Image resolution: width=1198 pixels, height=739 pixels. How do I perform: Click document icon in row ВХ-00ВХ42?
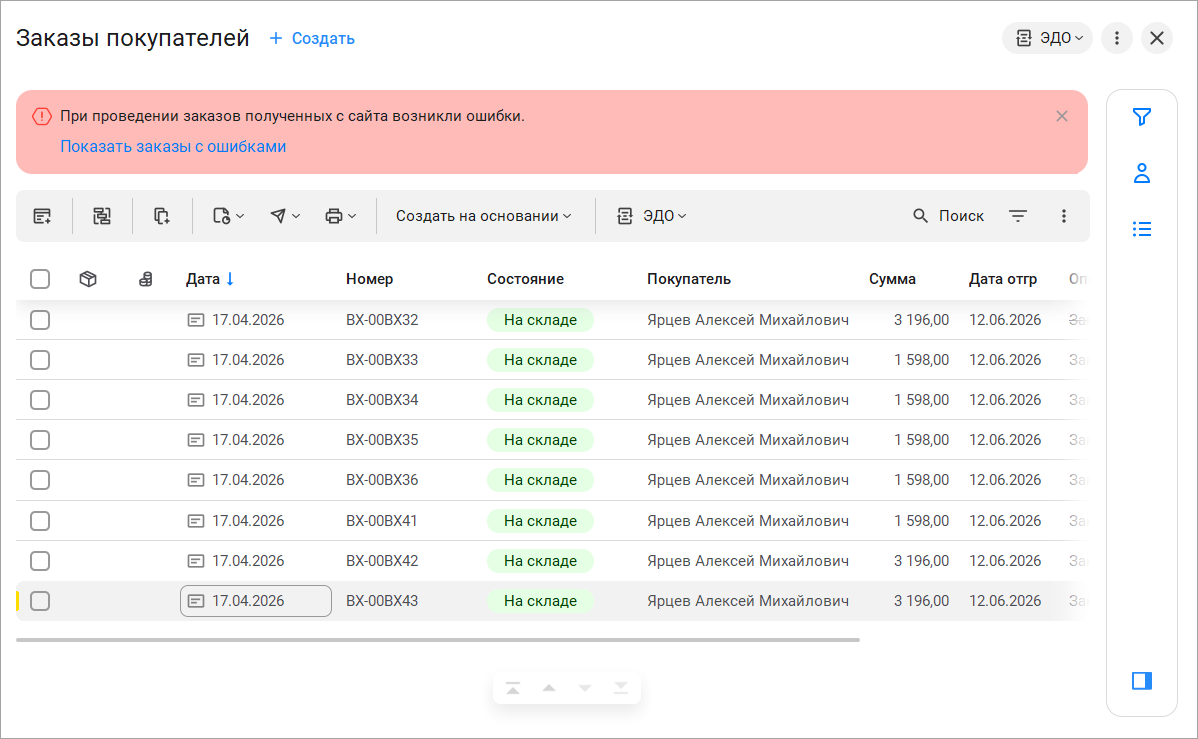pyautogui.click(x=196, y=561)
